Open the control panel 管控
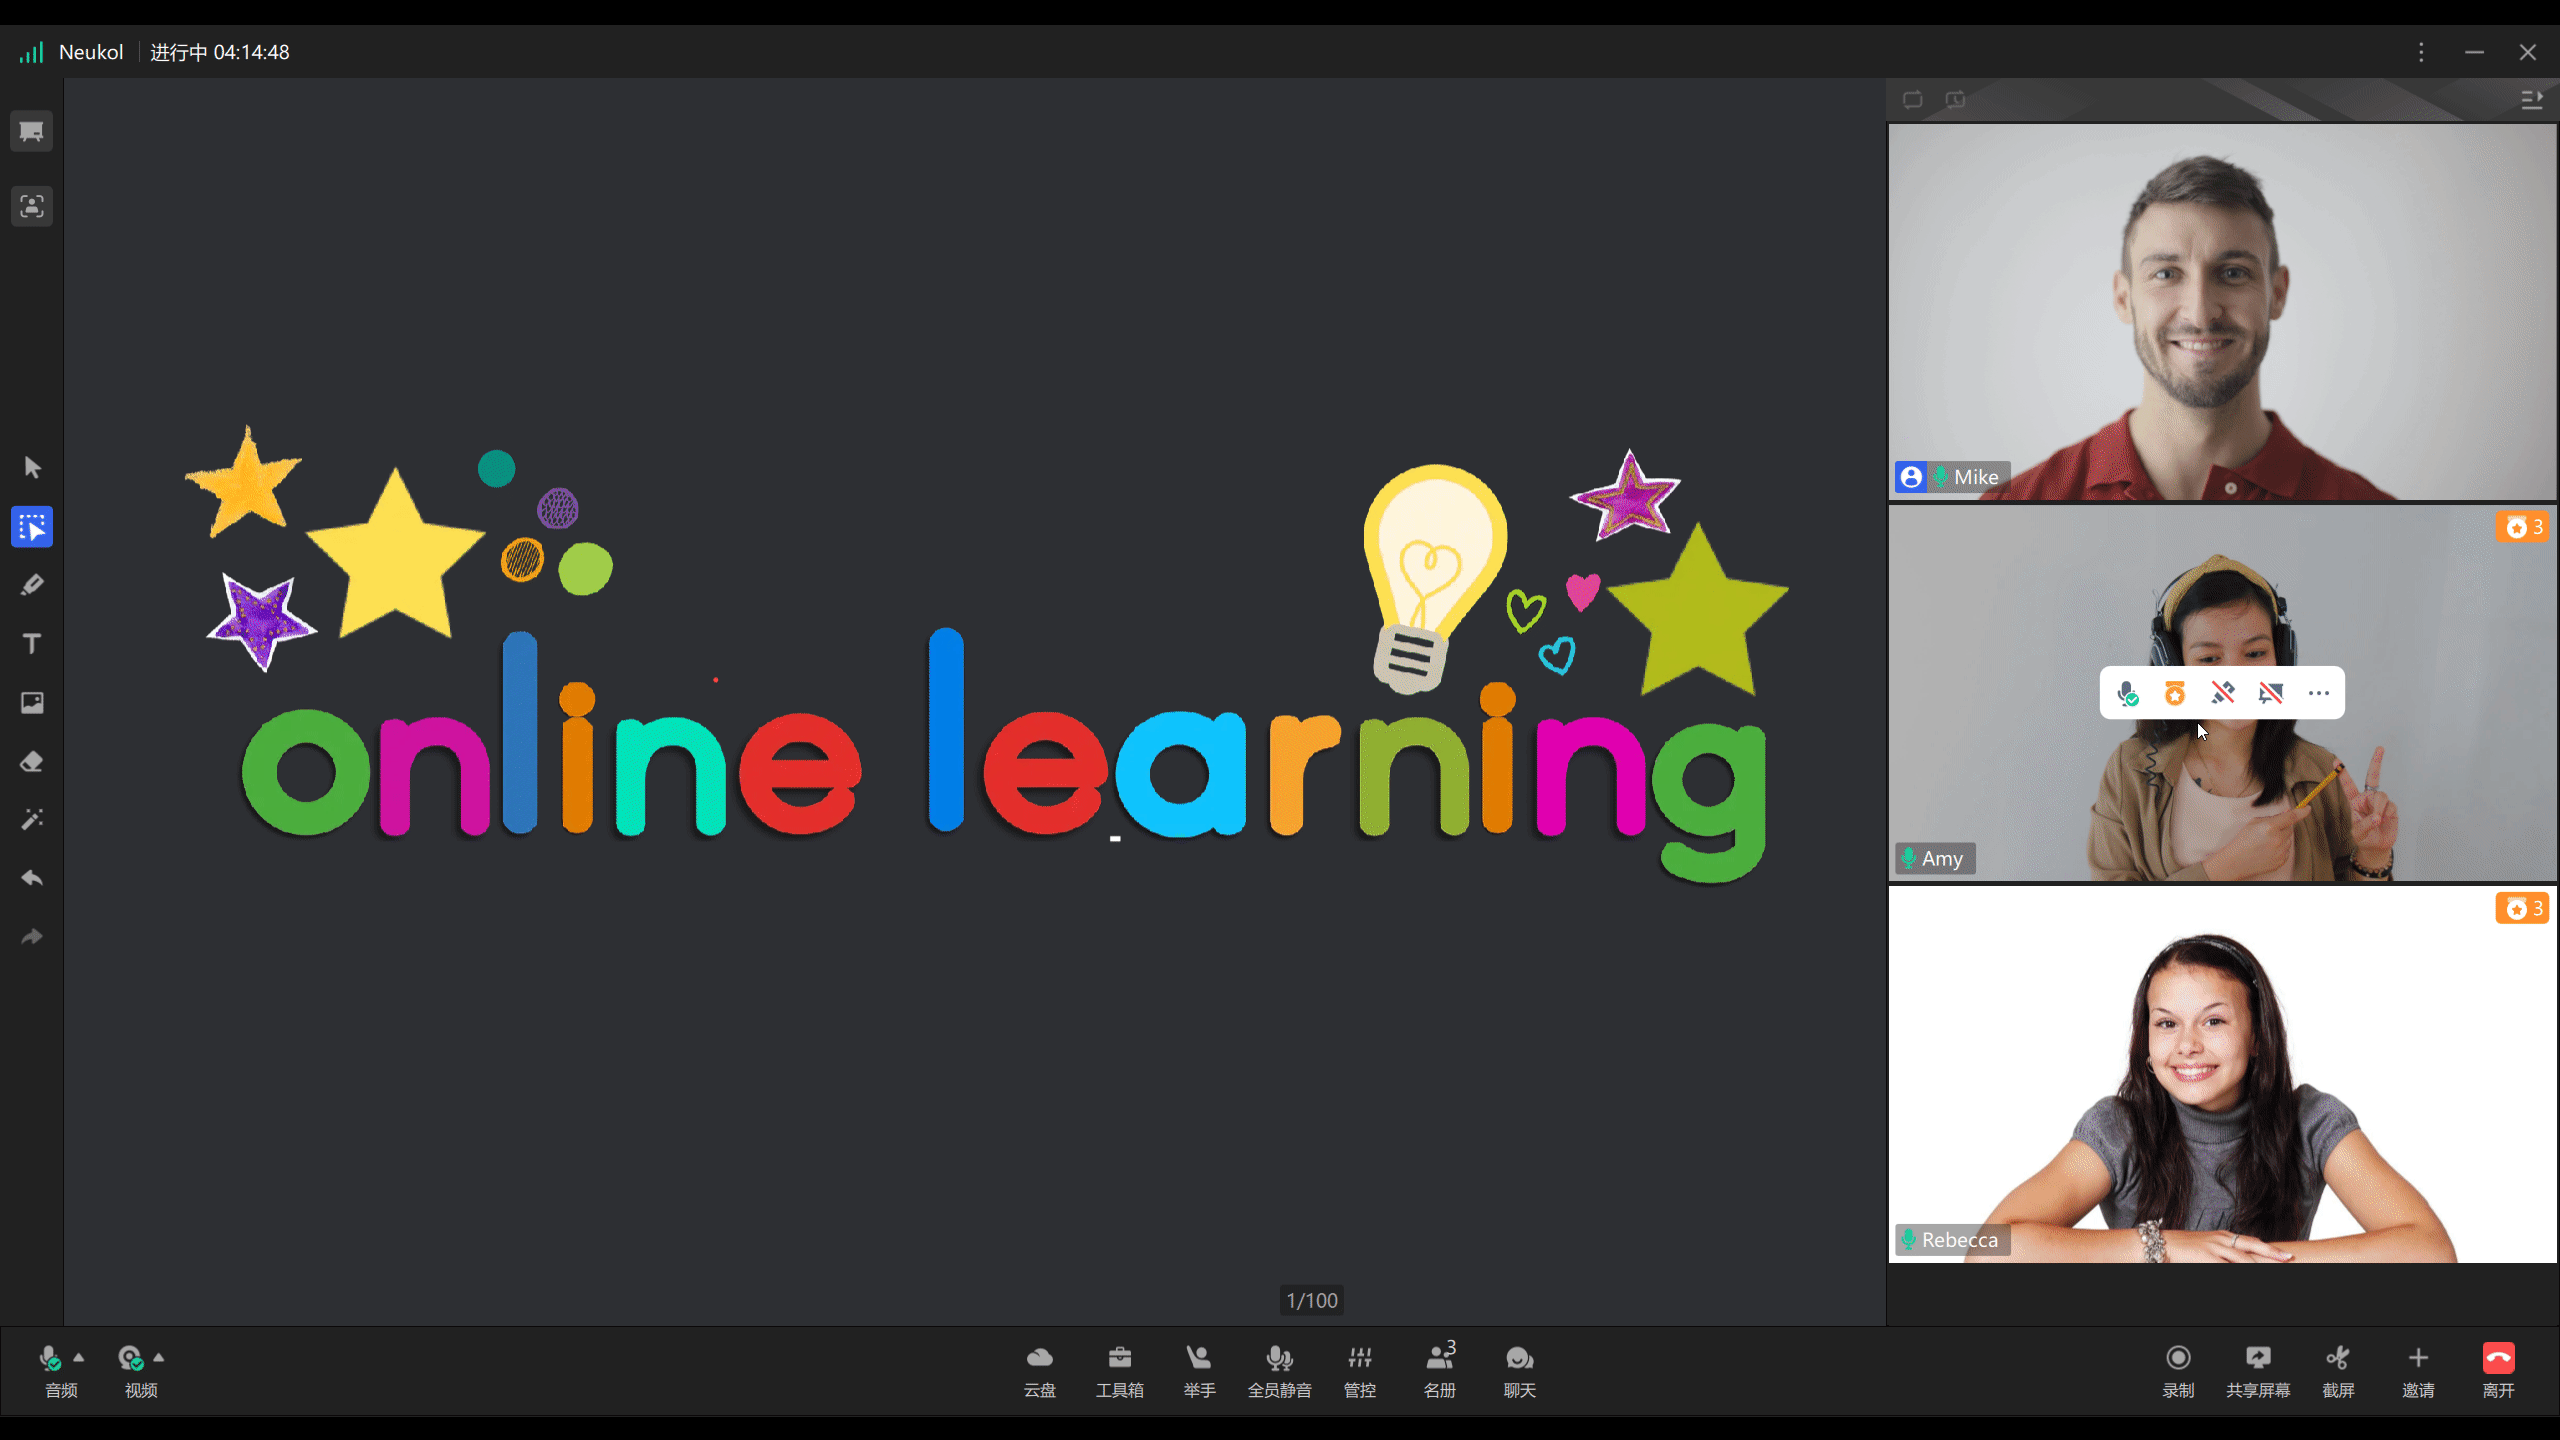Image resolution: width=2560 pixels, height=1440 pixels. point(1360,1371)
